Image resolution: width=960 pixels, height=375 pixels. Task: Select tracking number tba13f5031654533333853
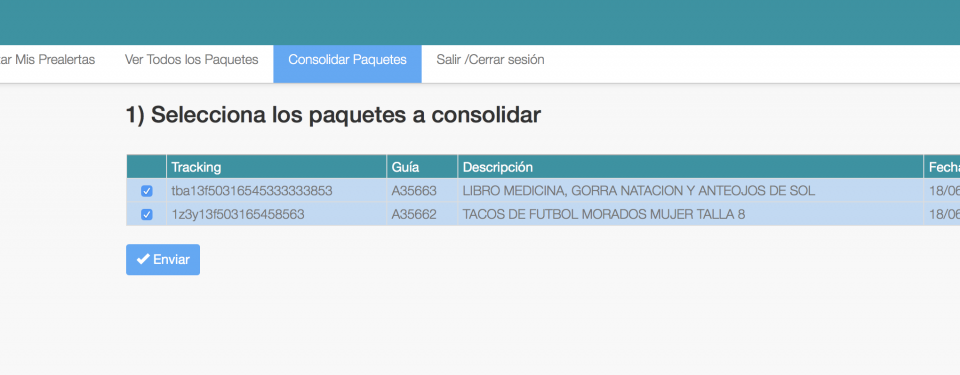pos(252,191)
